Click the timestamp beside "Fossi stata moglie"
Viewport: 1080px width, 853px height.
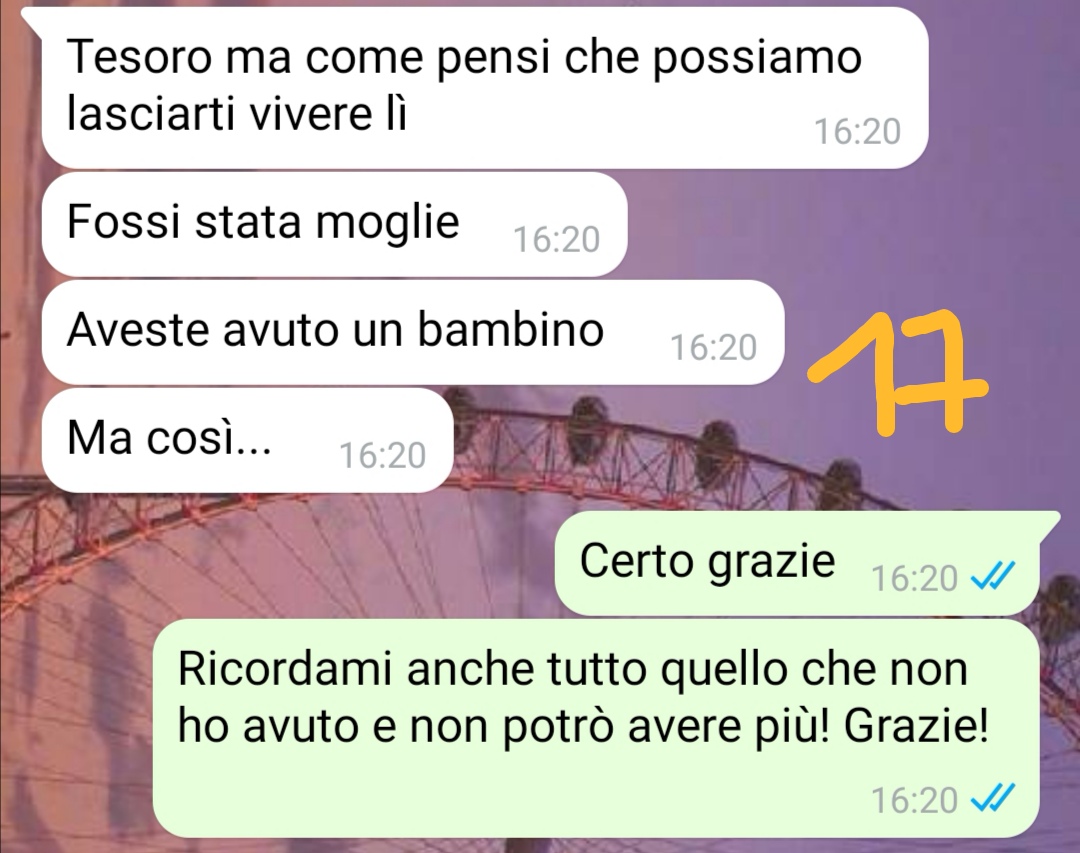point(557,240)
